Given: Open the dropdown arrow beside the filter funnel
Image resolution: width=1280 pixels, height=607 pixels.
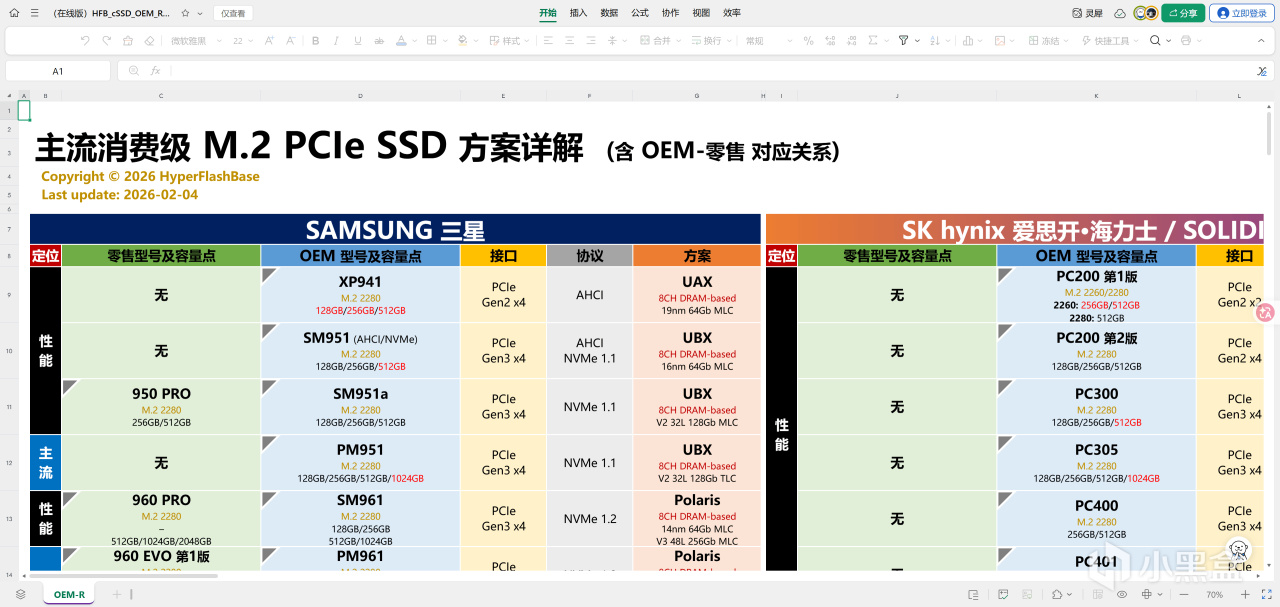Looking at the screenshot, I should [917, 41].
